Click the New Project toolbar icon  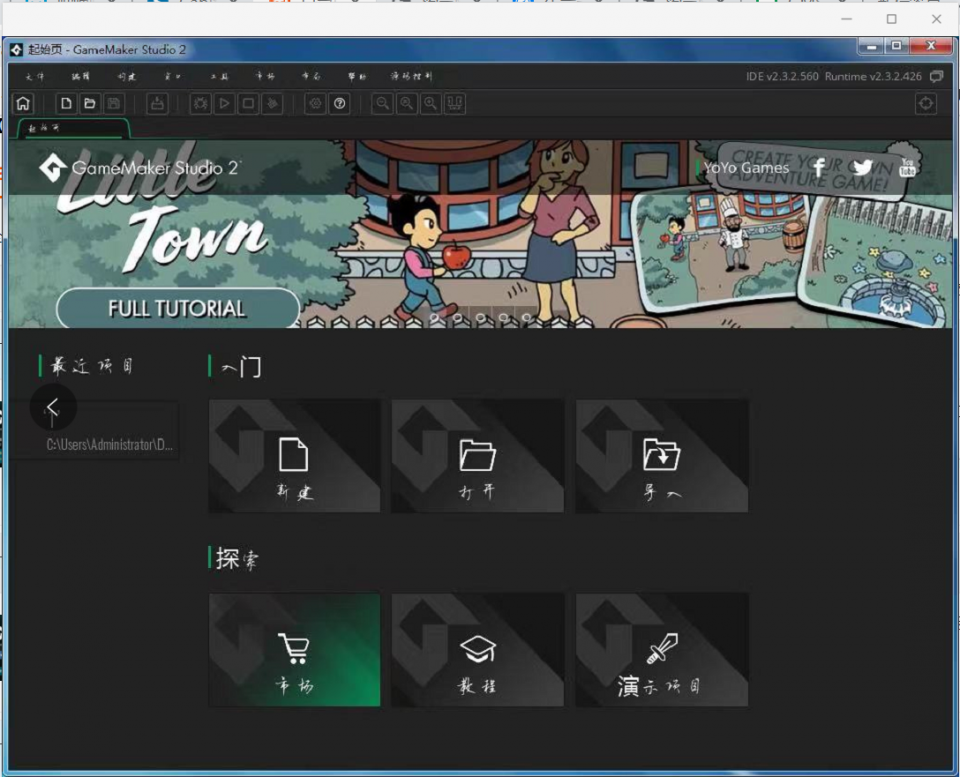pyautogui.click(x=66, y=103)
